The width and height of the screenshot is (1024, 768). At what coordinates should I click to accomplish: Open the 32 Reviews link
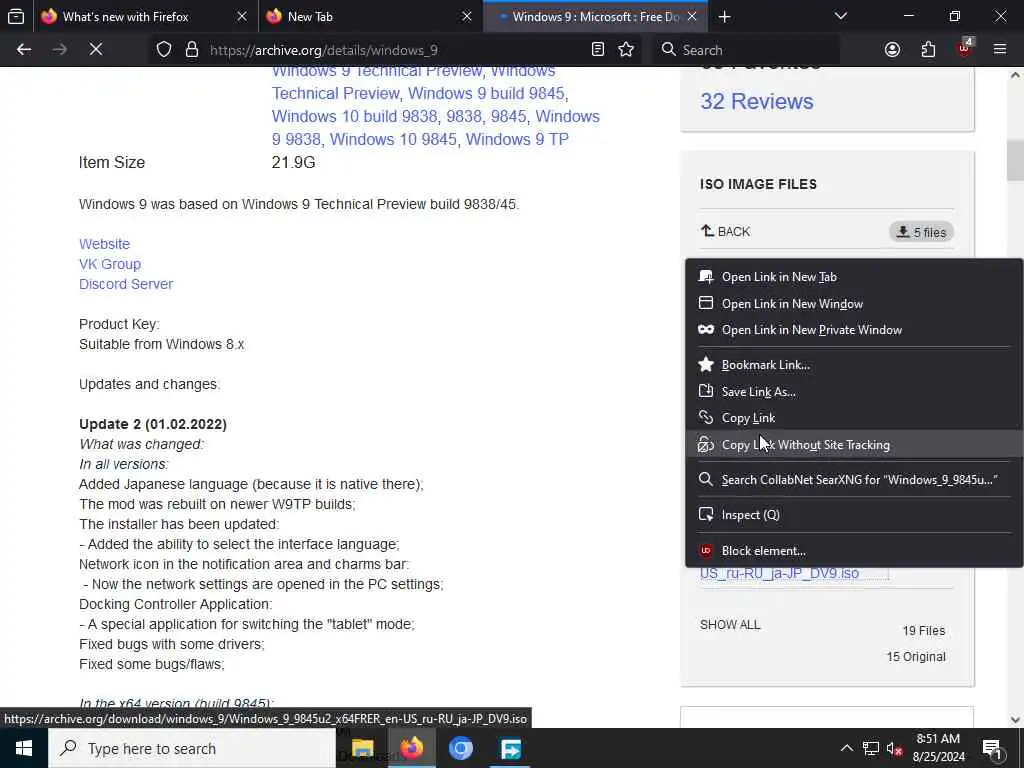click(x=757, y=101)
